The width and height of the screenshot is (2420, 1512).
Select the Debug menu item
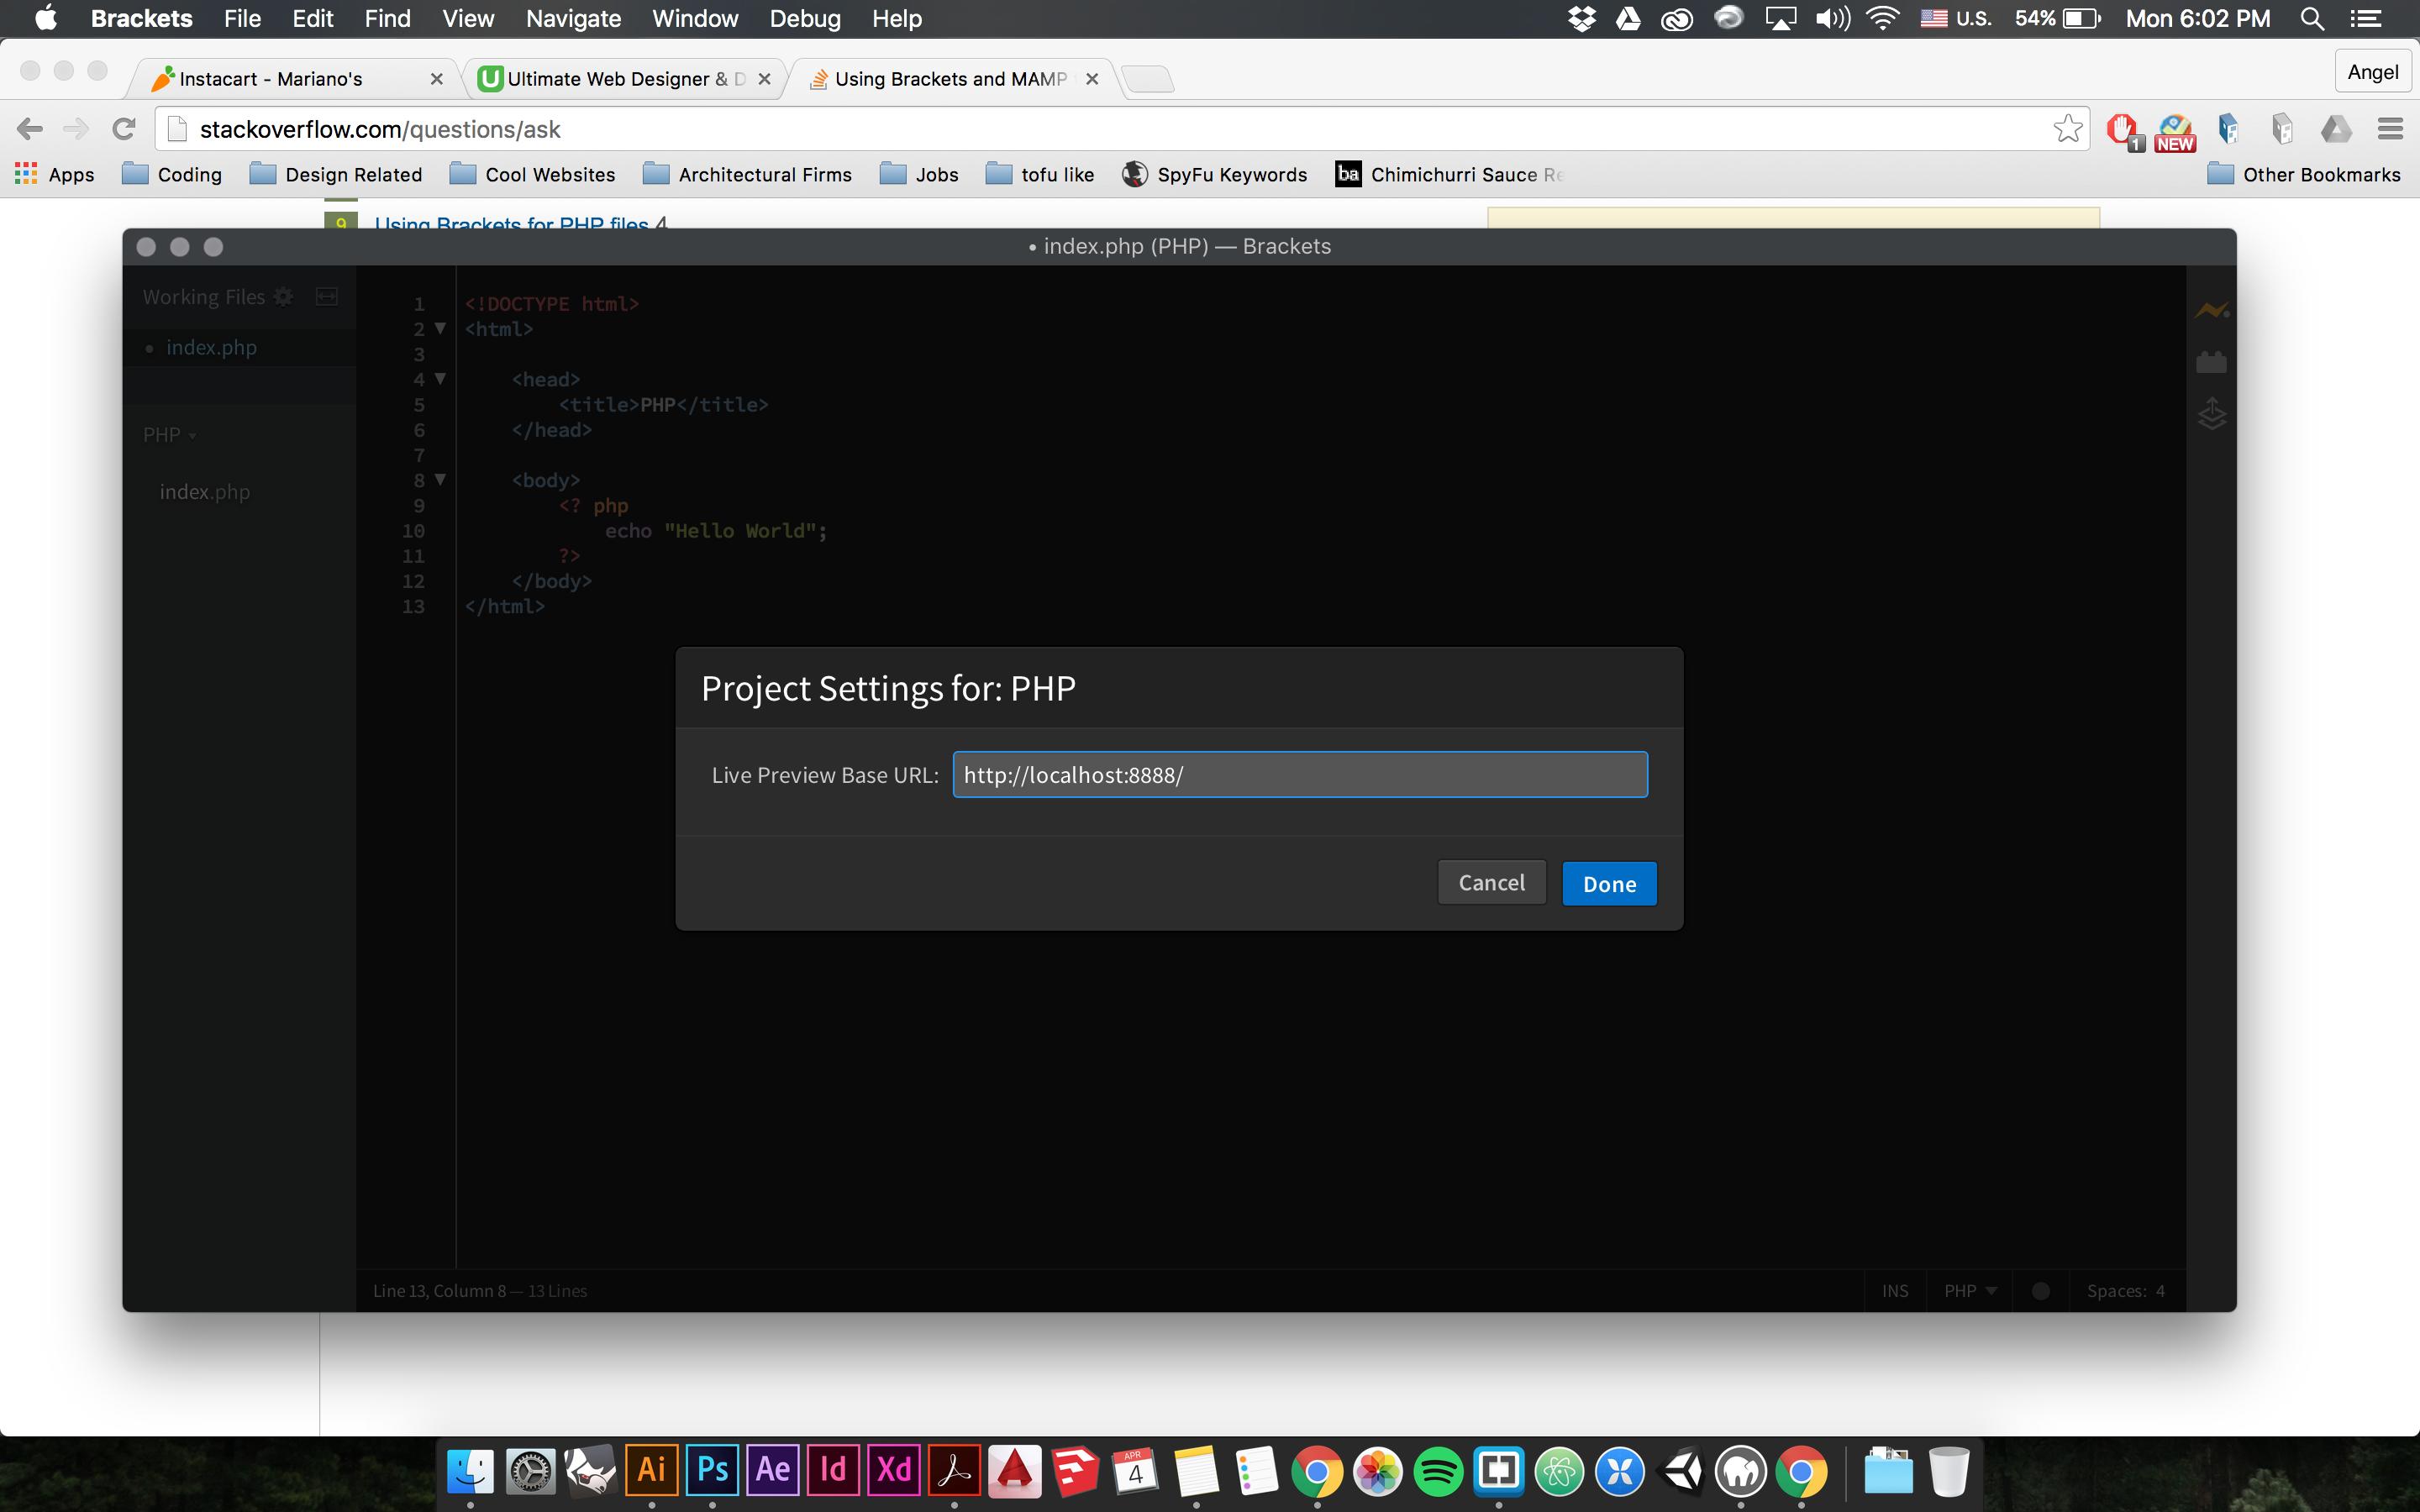pos(802,19)
